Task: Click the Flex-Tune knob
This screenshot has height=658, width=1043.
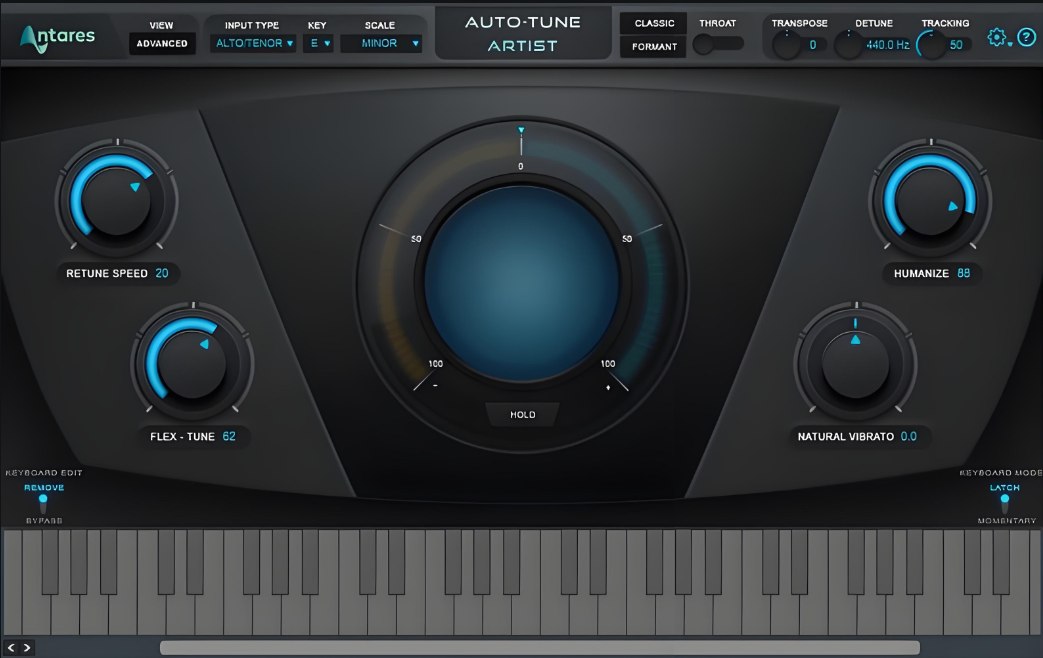Action: coord(192,363)
